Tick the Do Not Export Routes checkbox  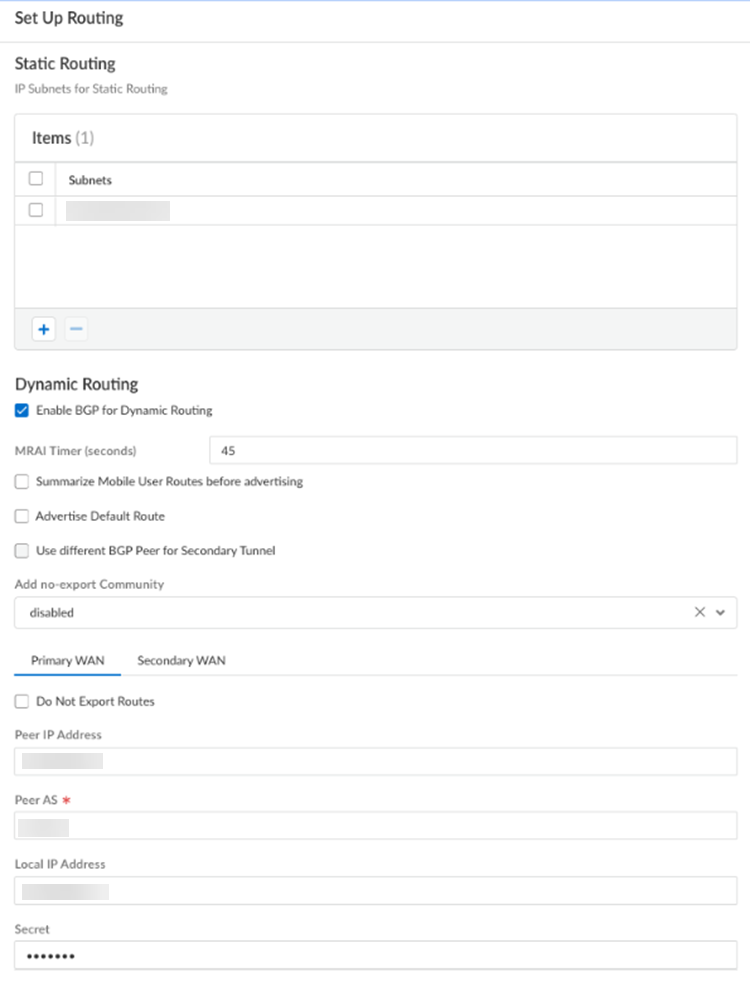(x=22, y=701)
